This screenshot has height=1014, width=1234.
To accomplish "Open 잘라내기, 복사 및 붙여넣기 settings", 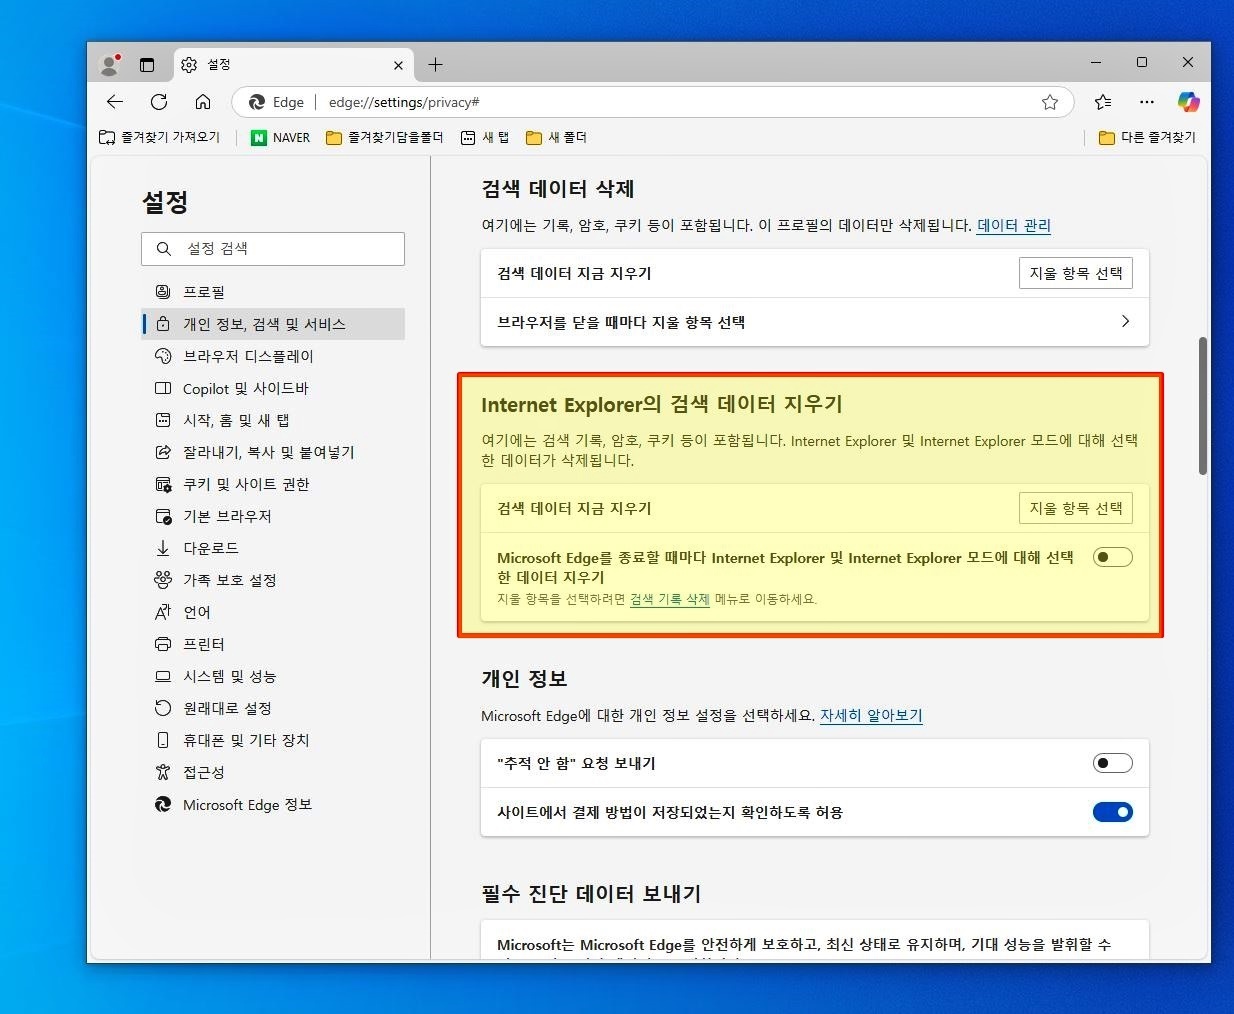I will click(x=273, y=452).
